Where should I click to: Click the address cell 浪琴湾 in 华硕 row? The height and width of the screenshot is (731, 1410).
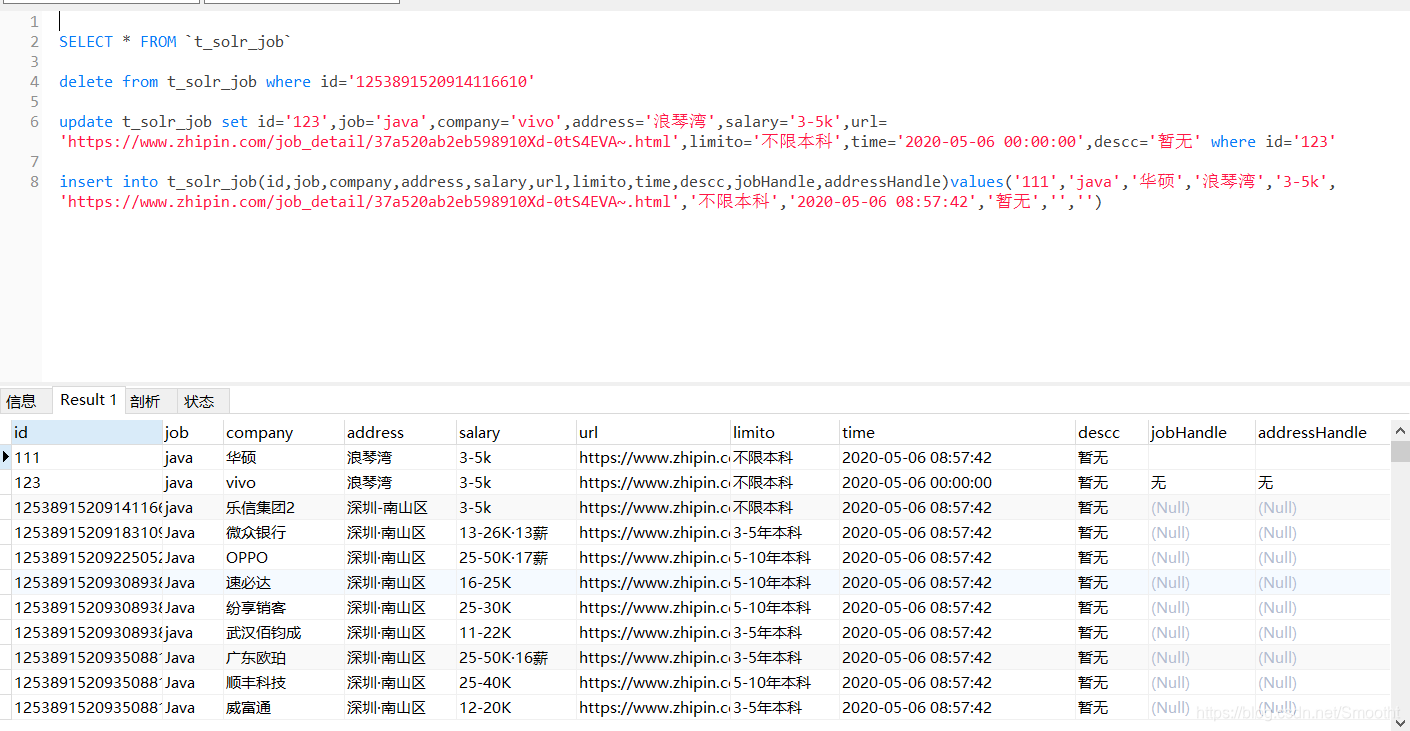click(x=400, y=457)
